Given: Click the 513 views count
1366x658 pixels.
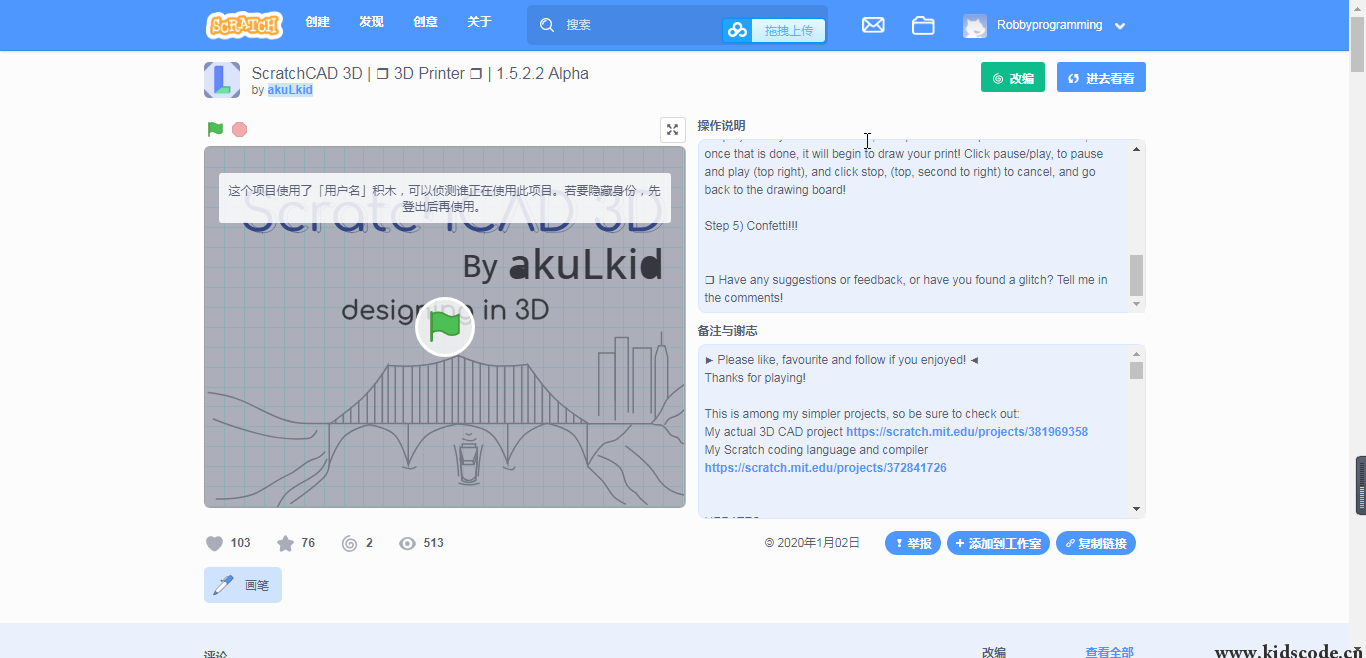Looking at the screenshot, I should coord(433,543).
